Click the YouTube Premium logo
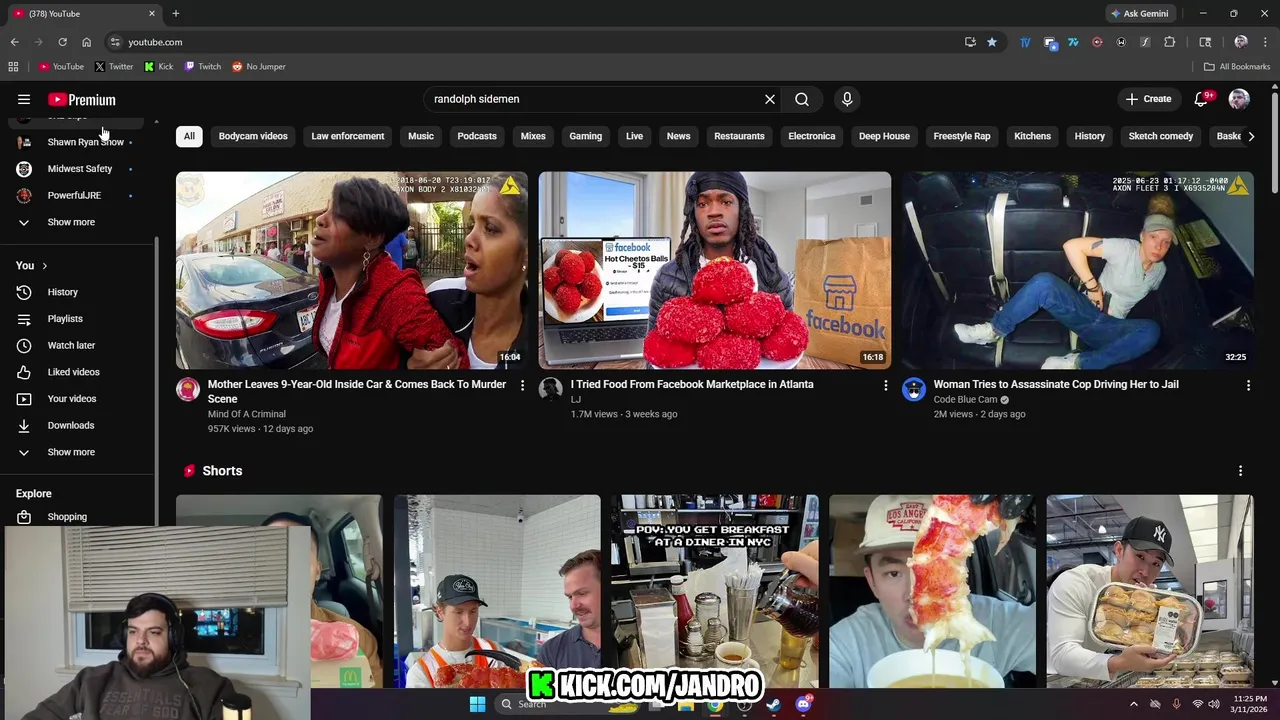 pyautogui.click(x=82, y=100)
